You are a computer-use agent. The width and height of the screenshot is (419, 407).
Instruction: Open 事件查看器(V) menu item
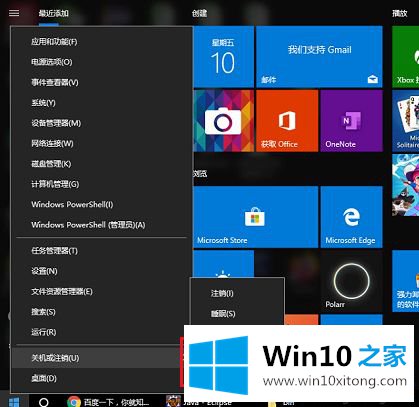tap(101, 82)
